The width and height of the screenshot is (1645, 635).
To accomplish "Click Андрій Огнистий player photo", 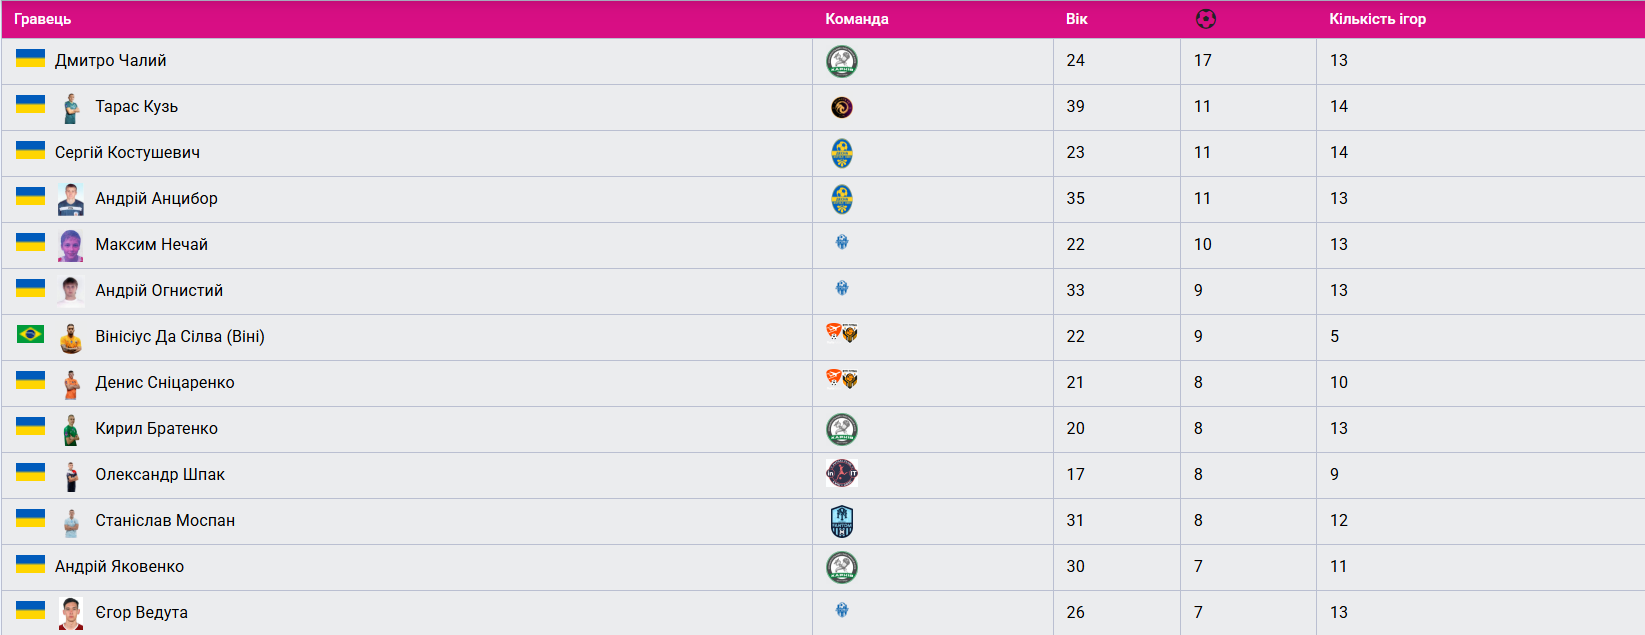I will tap(70, 291).
